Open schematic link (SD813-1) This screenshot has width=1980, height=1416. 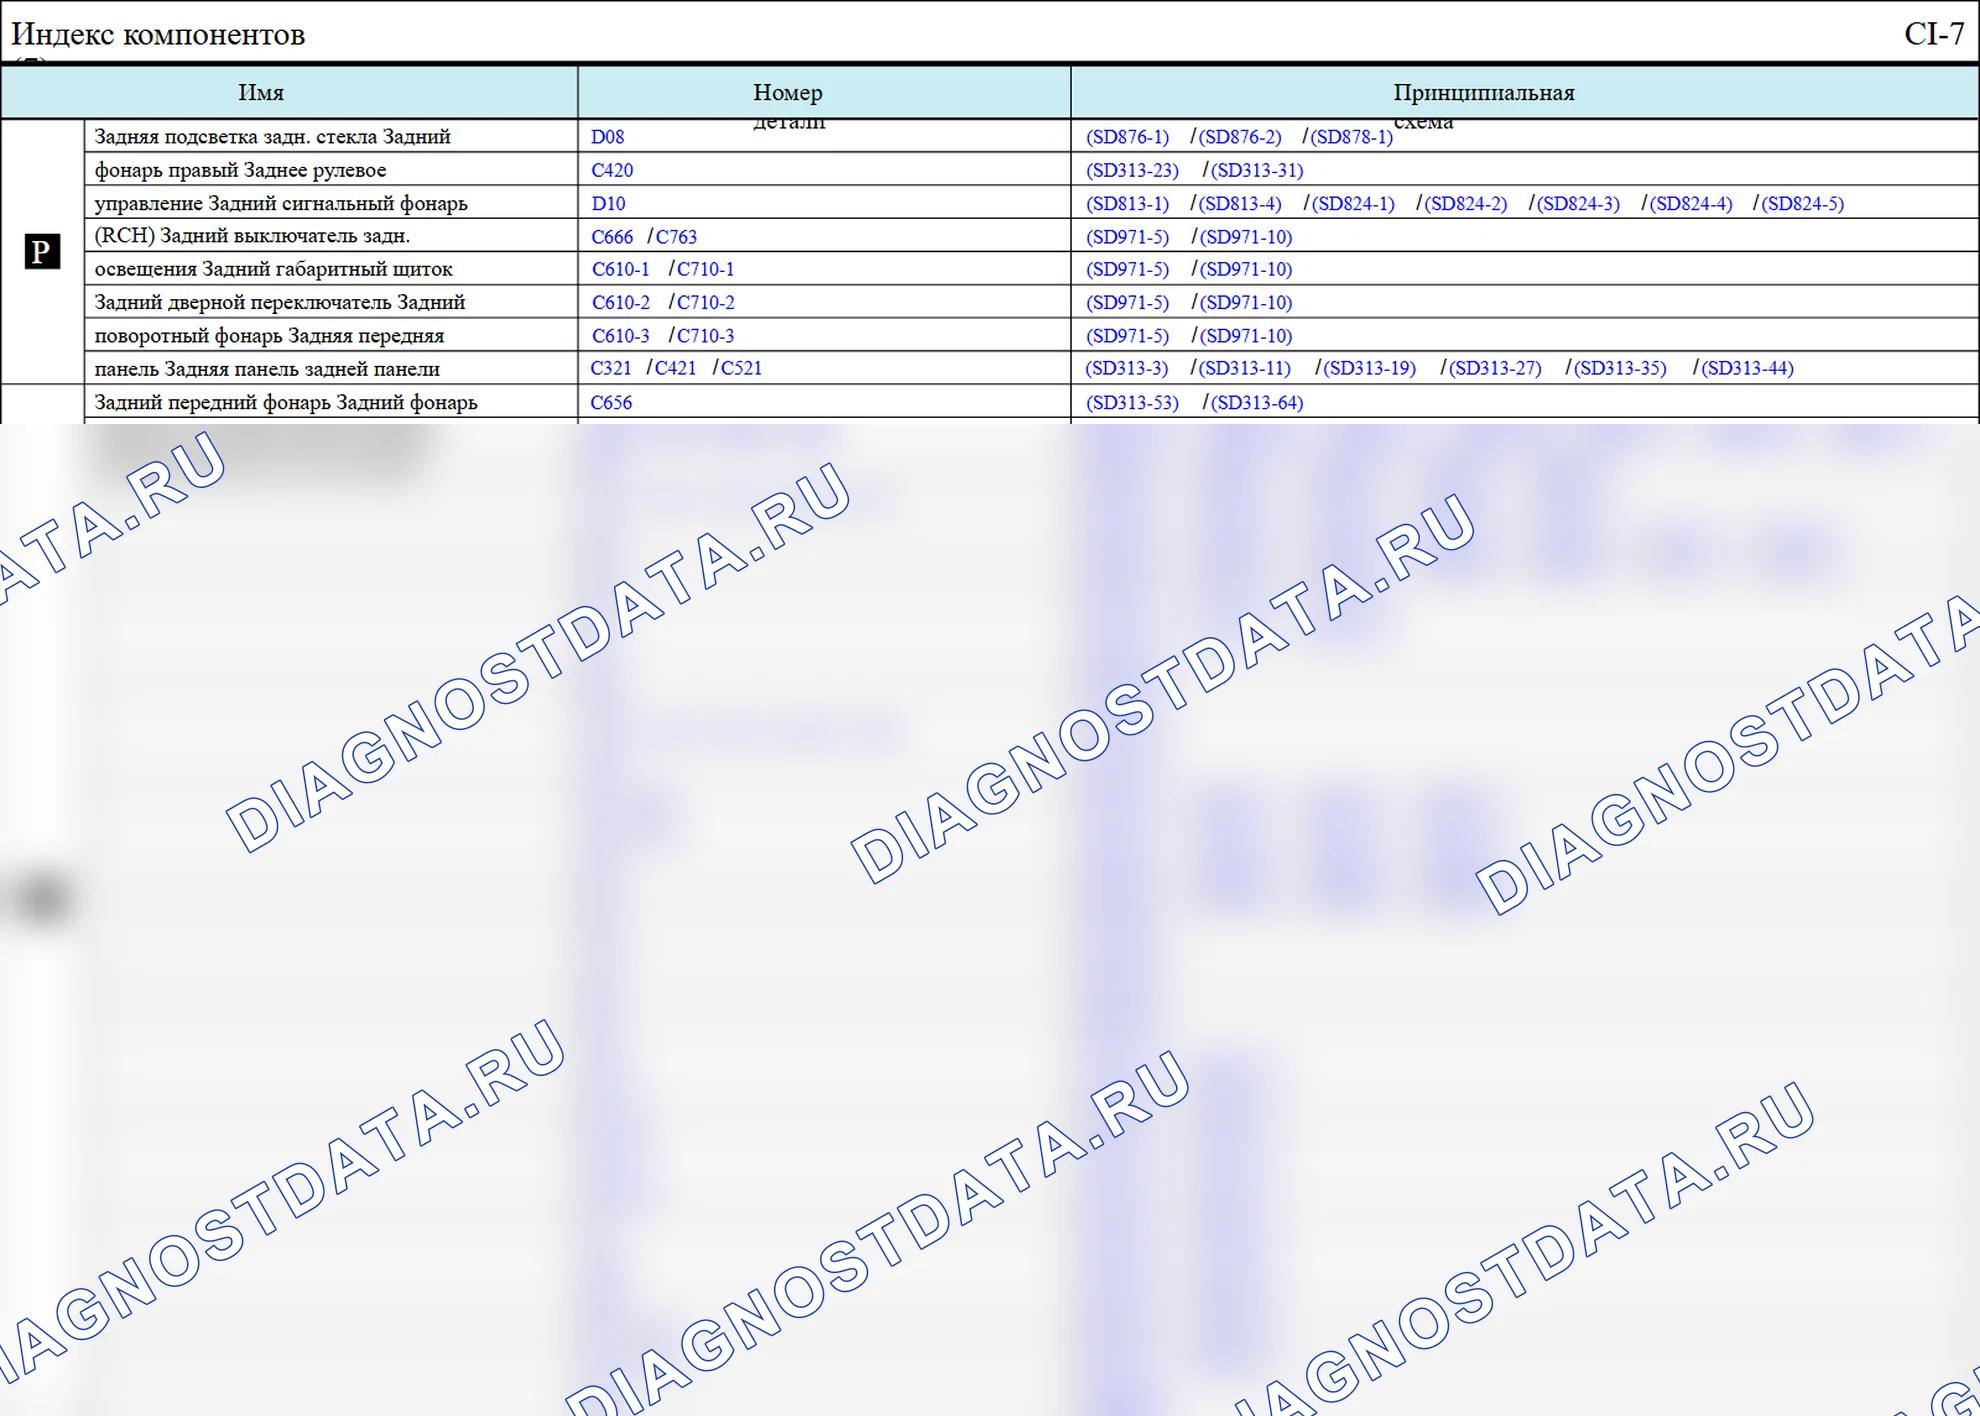(x=1128, y=204)
